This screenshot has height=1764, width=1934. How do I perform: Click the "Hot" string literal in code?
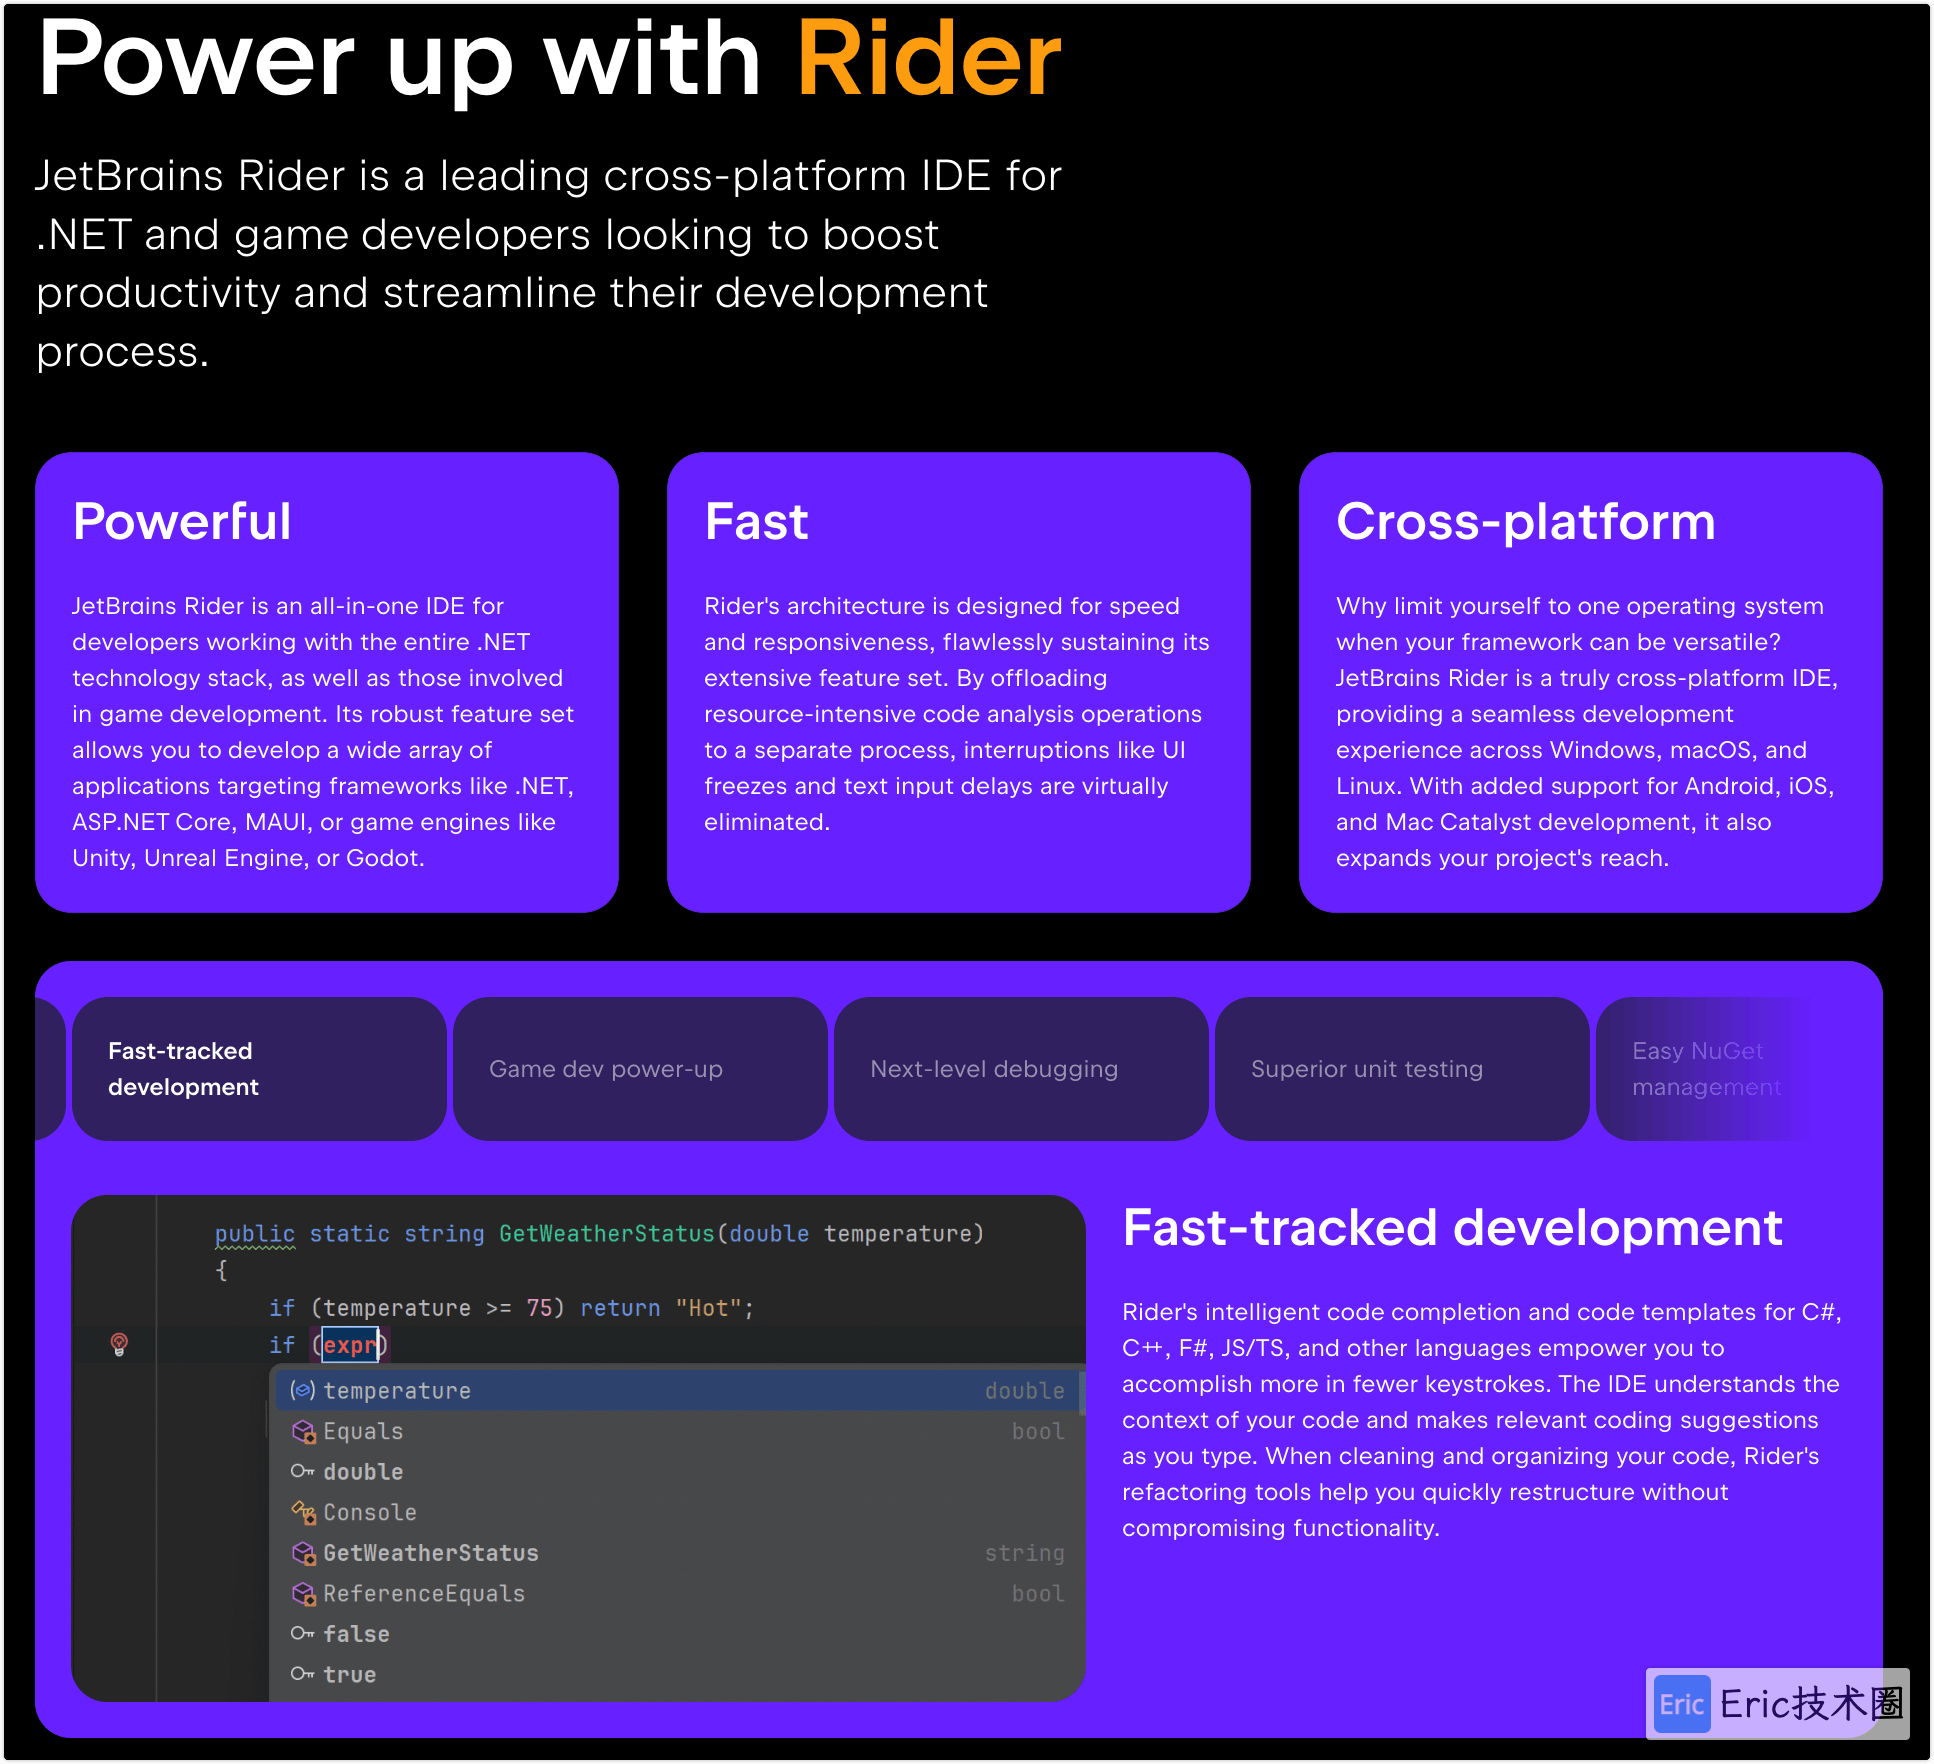708,1308
